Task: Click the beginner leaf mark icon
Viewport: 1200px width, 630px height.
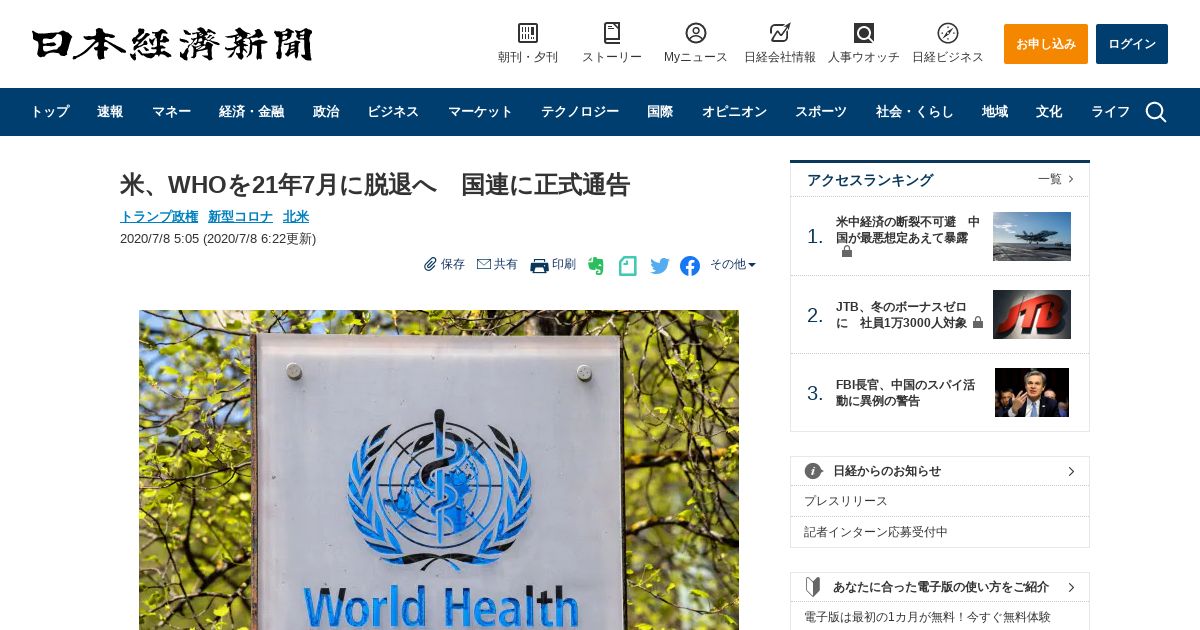Action: tap(814, 587)
